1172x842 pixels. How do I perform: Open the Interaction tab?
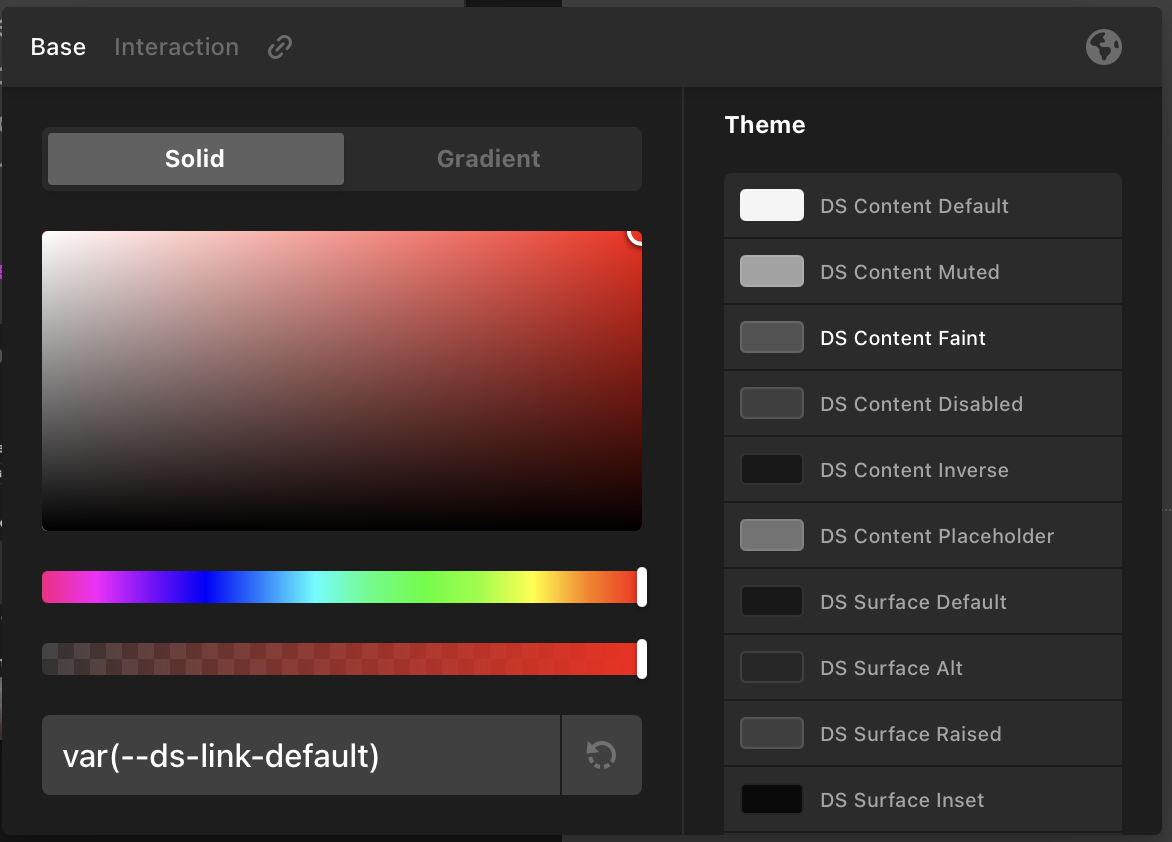(x=176, y=47)
